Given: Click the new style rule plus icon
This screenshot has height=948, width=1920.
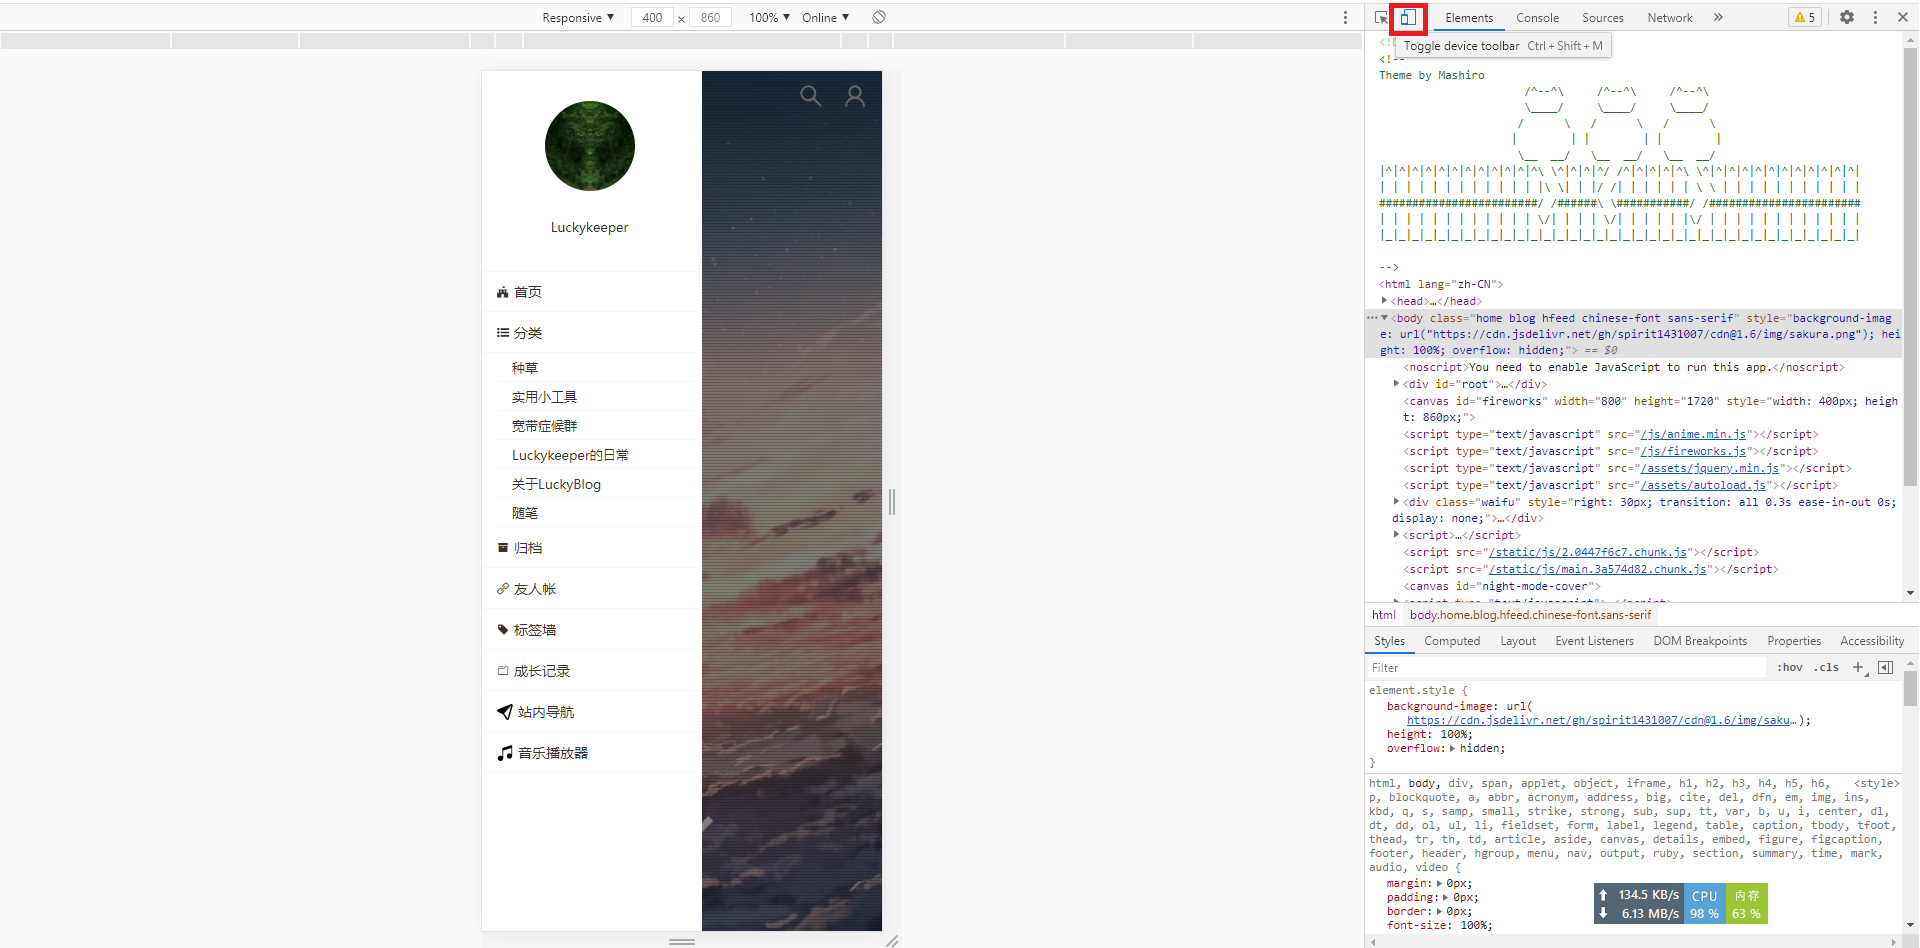Looking at the screenshot, I should pyautogui.click(x=1858, y=667).
